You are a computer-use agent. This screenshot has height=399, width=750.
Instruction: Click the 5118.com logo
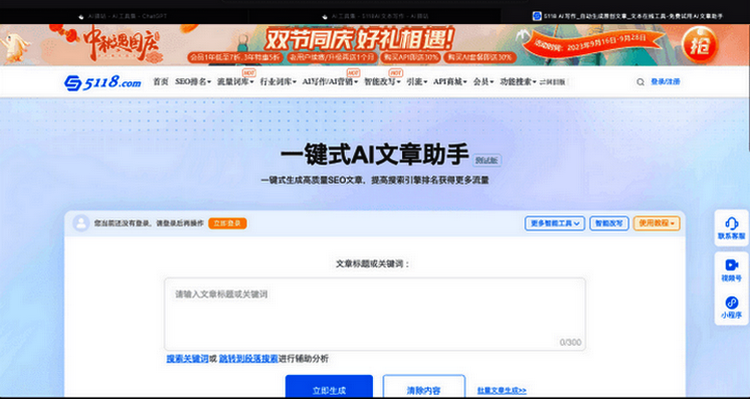click(102, 82)
